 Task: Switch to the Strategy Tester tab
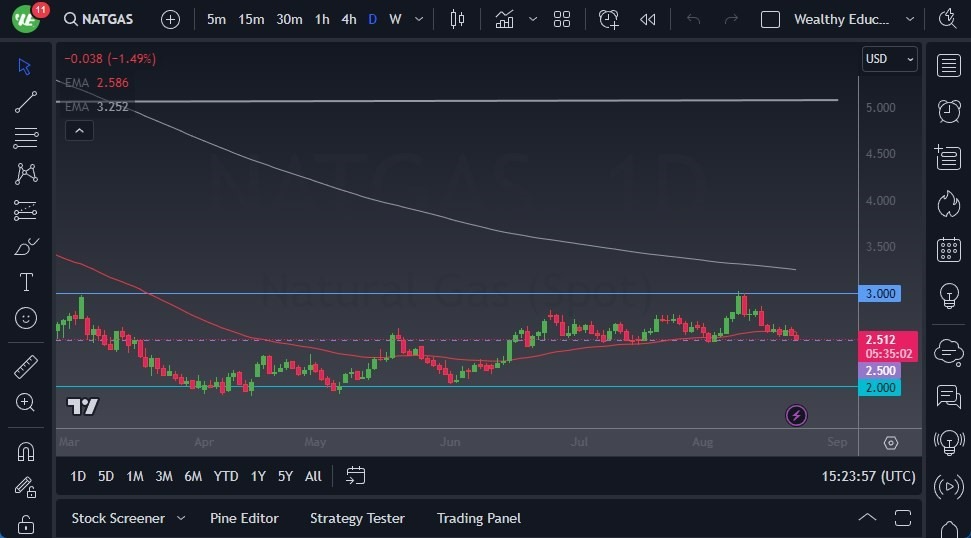click(357, 518)
